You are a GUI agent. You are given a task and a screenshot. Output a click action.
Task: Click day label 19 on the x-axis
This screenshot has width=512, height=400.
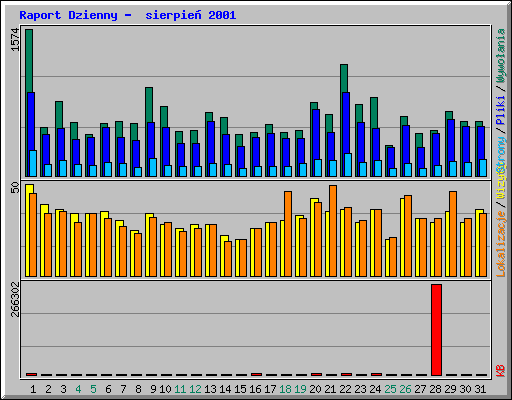(300, 389)
